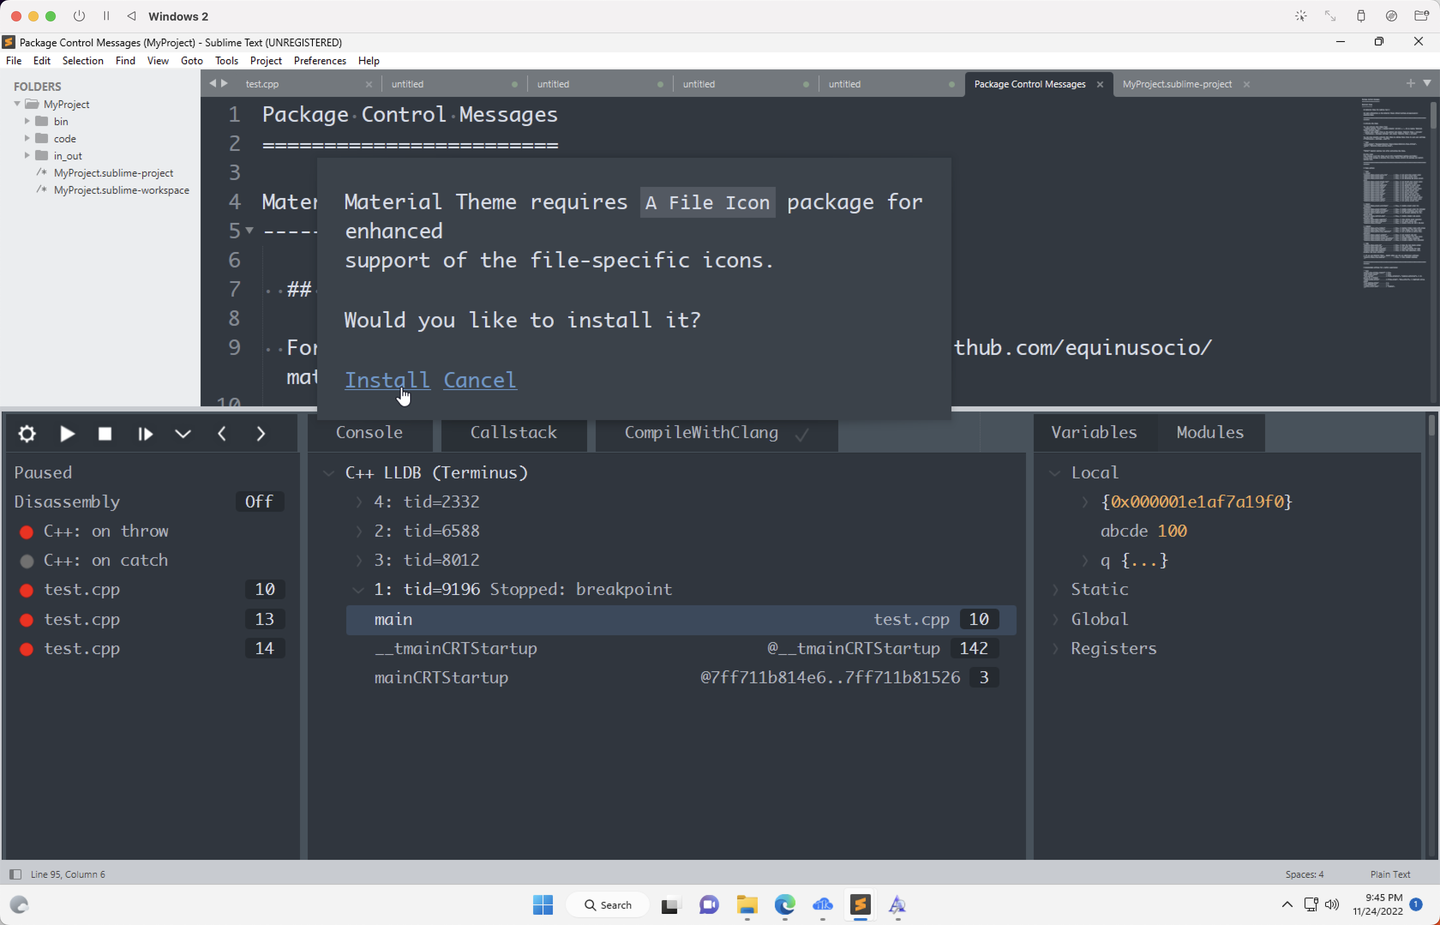This screenshot has width=1440, height=925.
Task: Select main stack frame row
Action: (681, 620)
